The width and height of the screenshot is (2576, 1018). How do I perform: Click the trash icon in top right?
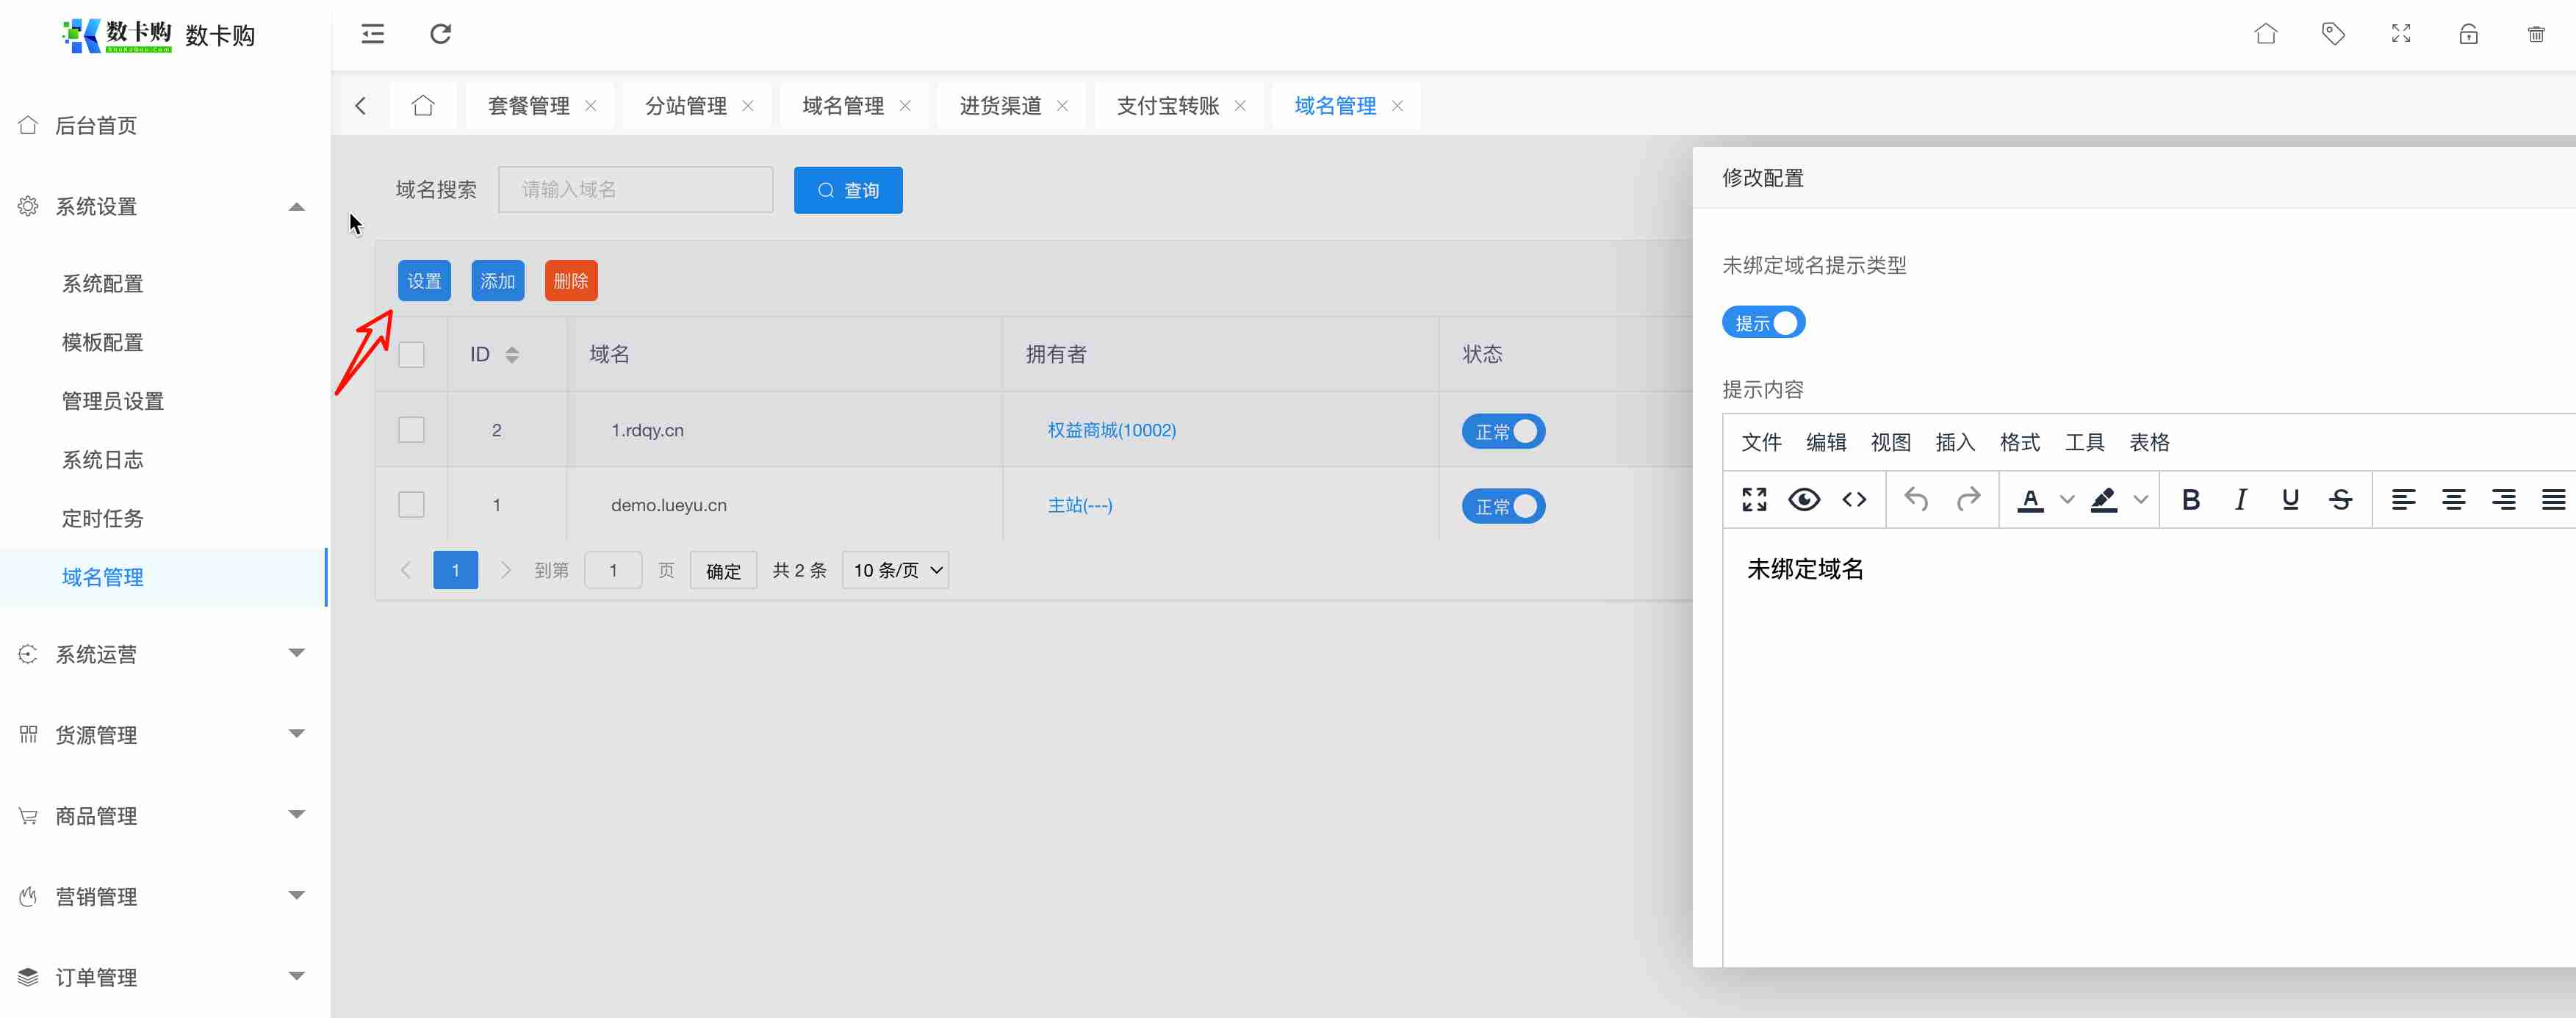point(2536,34)
